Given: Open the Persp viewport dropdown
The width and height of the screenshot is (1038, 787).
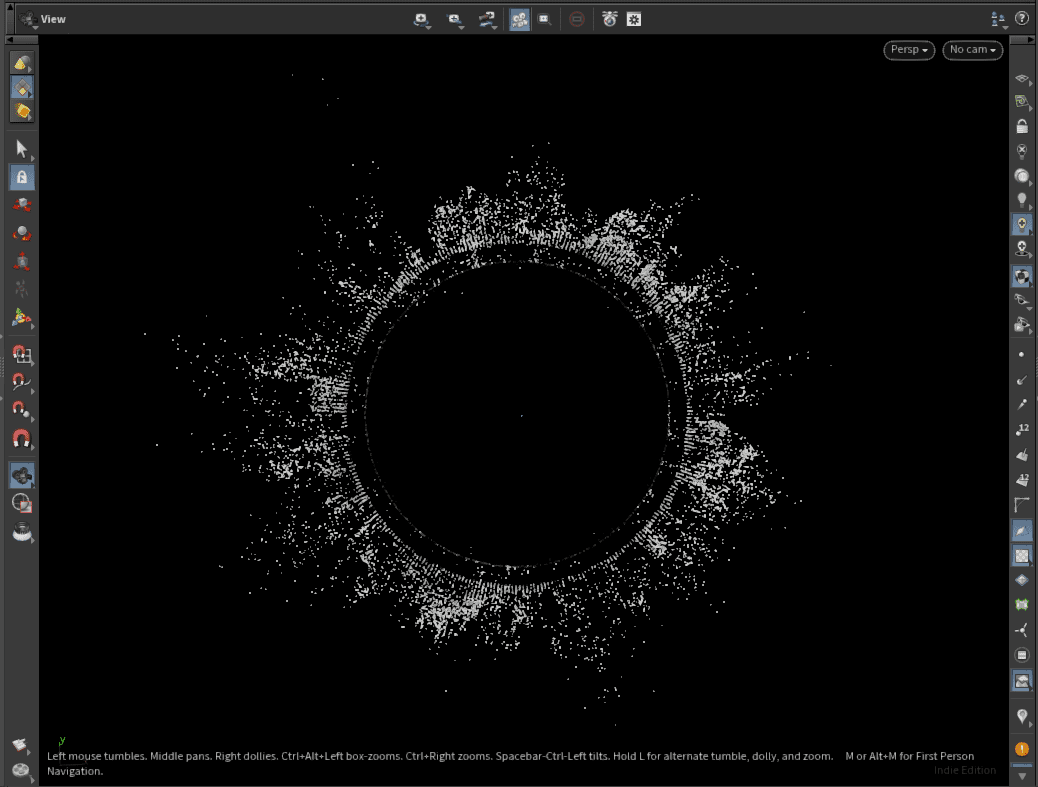Looking at the screenshot, I should (909, 50).
